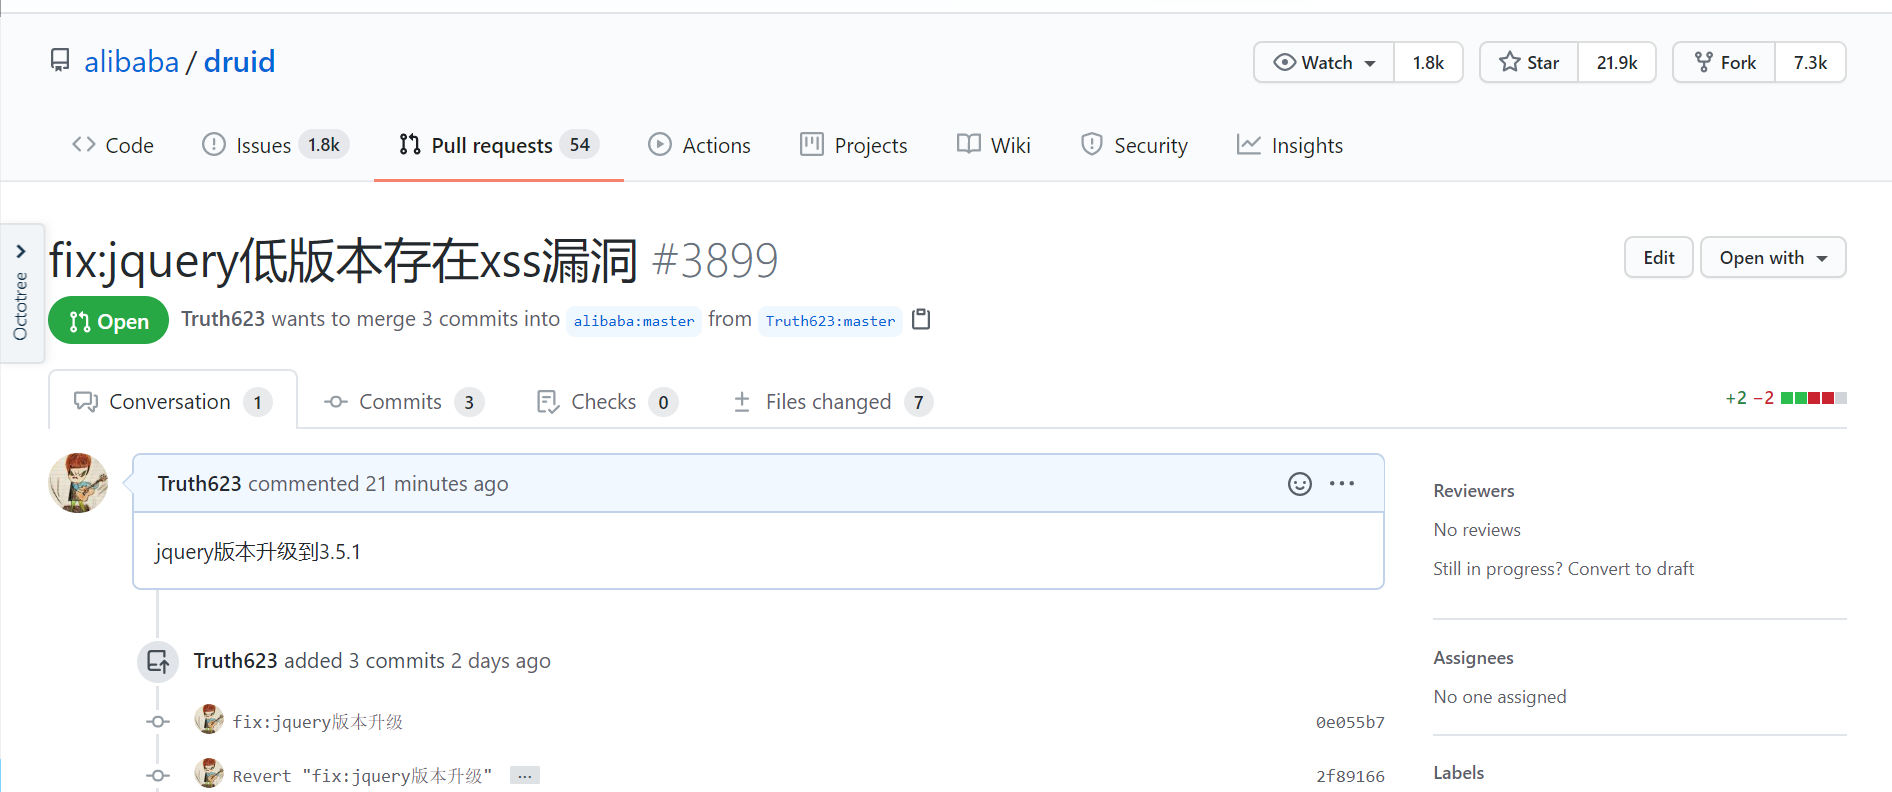Expand the Octotree sidebar panel

21,292
